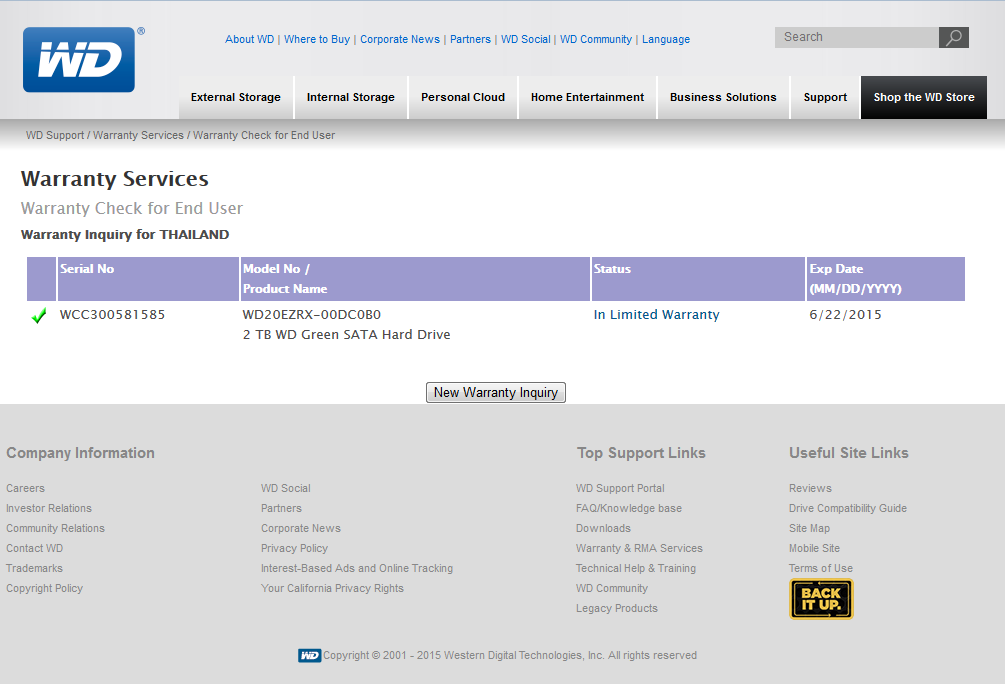Open the Site Map link

(x=810, y=528)
